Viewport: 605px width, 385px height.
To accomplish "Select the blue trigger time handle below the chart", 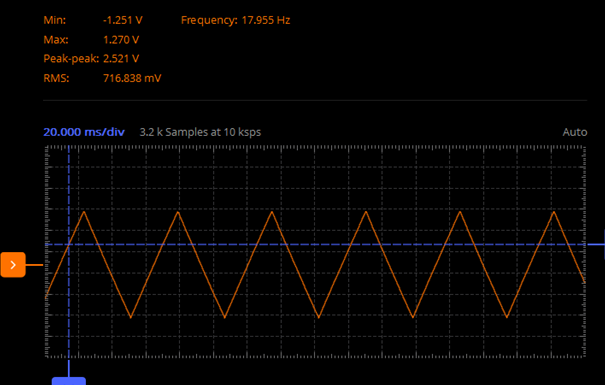I will [69, 381].
